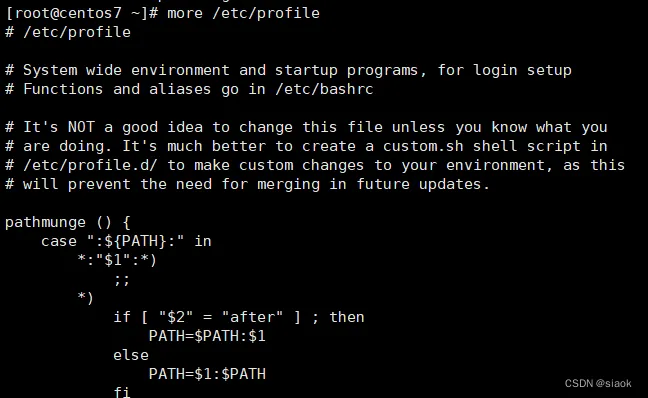The width and height of the screenshot is (648, 398).
Task: Click the shell prompt [root@centos7 ~]#
Action: tap(82, 13)
